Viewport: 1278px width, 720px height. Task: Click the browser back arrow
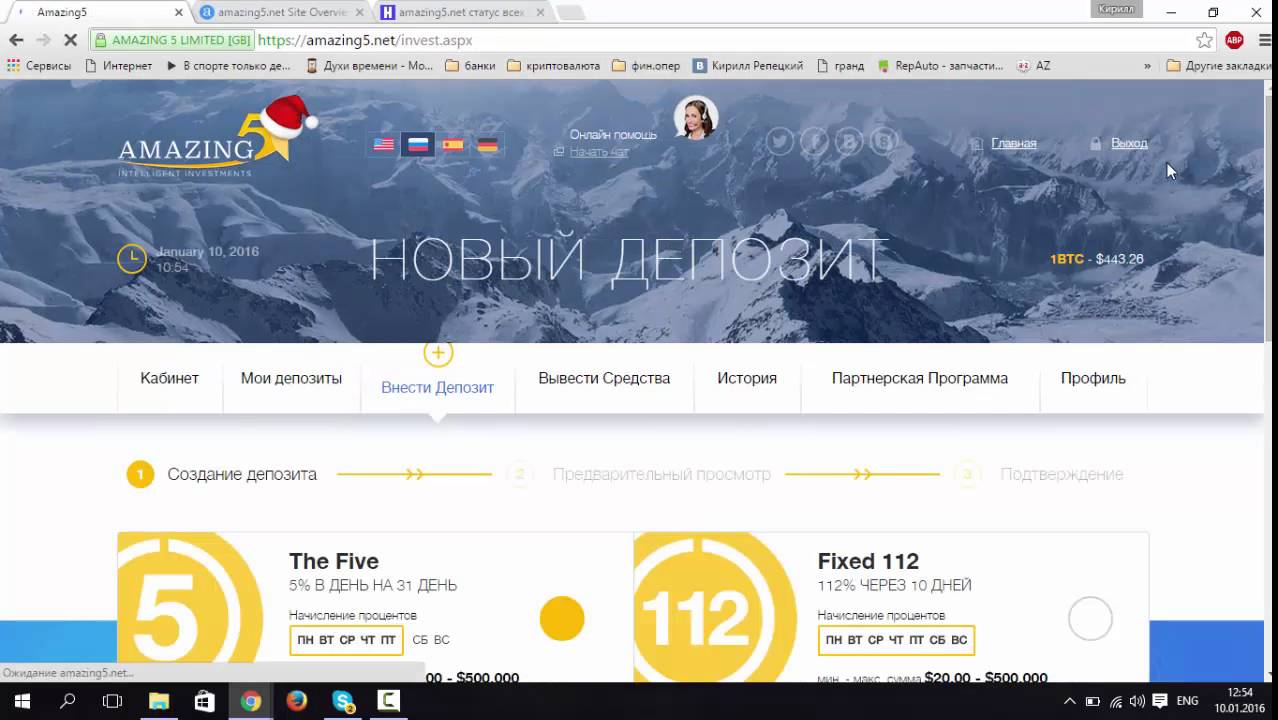16,40
